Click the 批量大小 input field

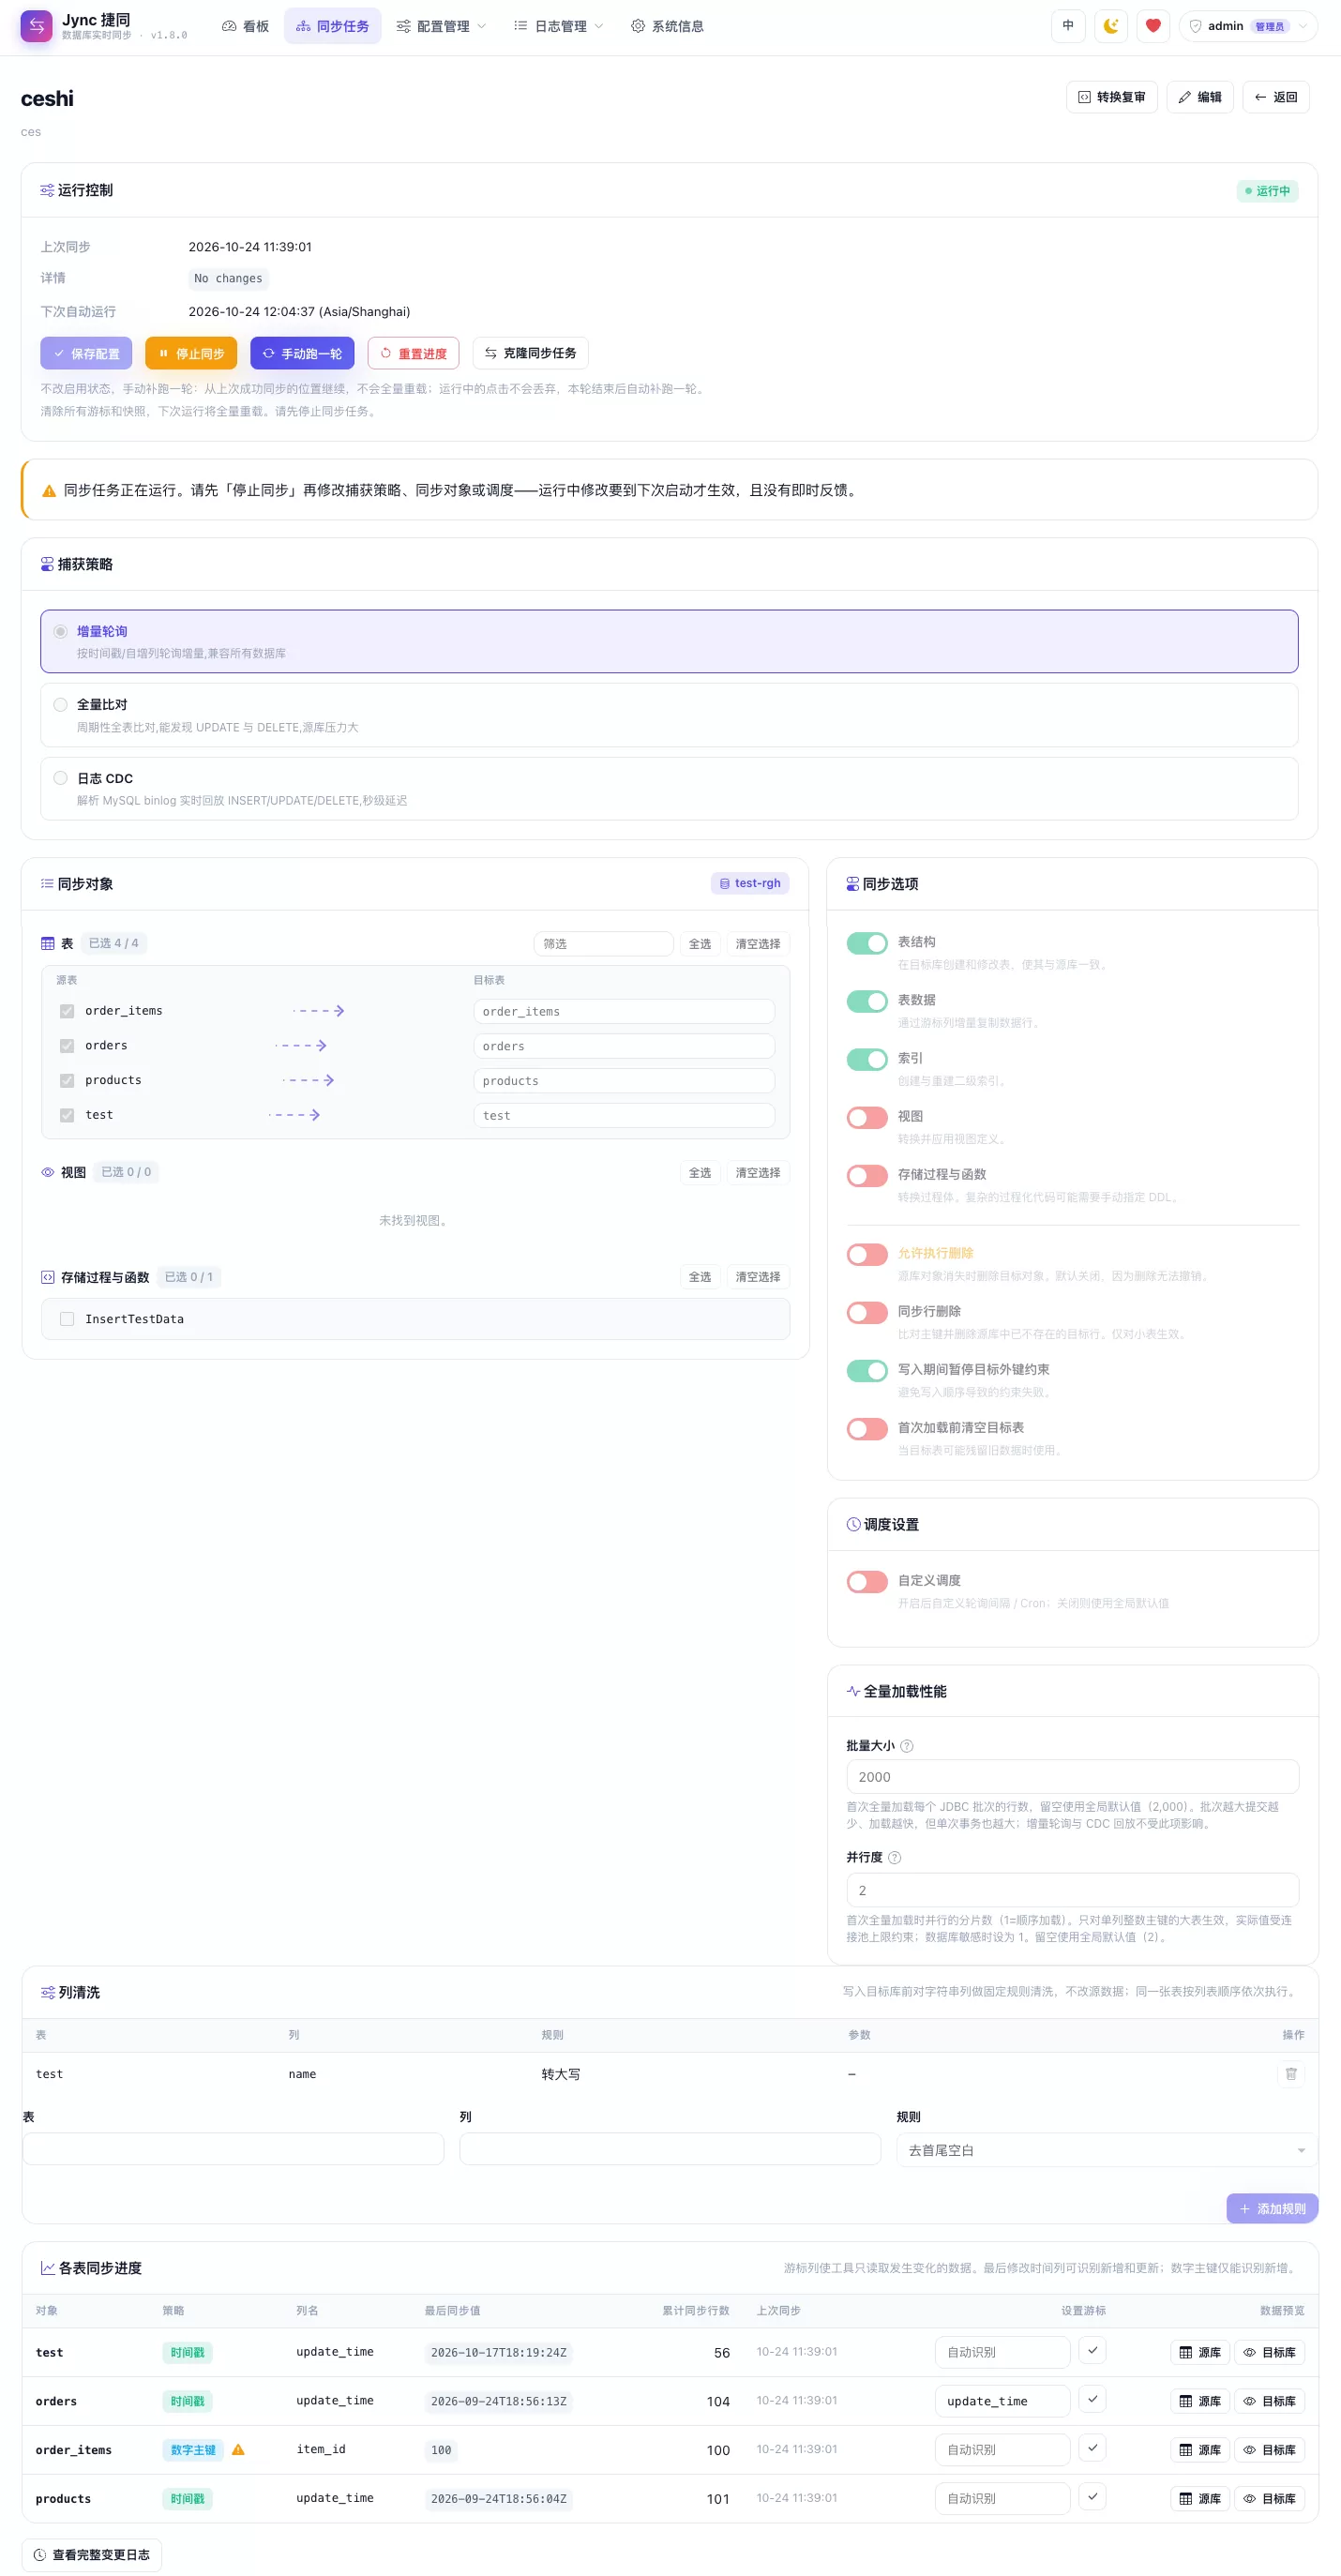point(1072,1777)
